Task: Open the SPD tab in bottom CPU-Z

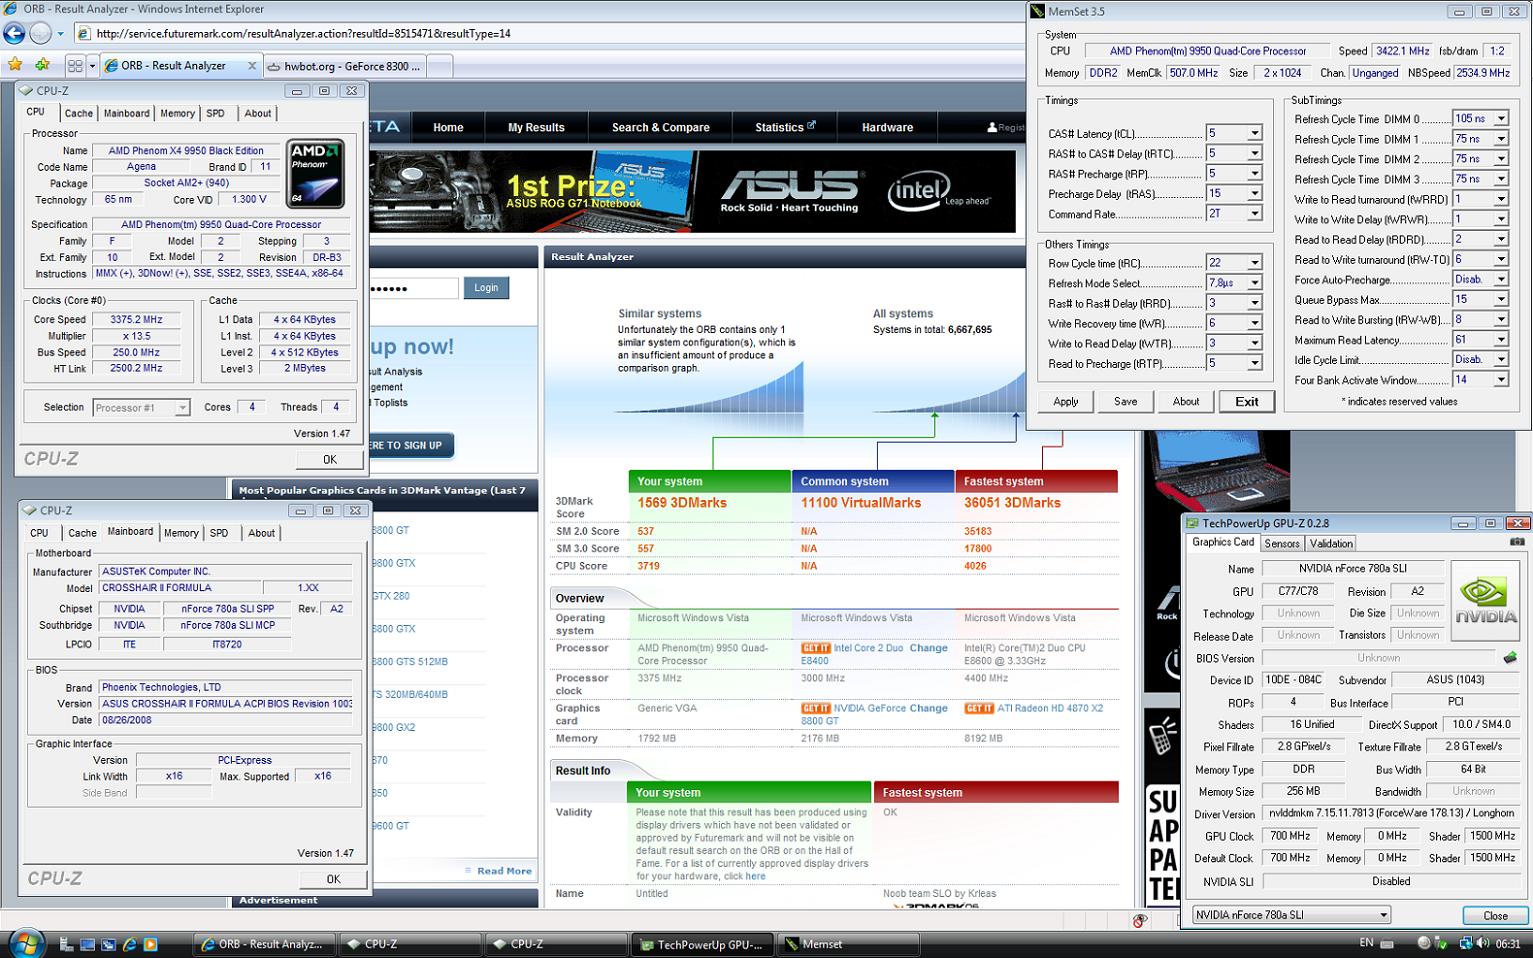Action: [219, 533]
